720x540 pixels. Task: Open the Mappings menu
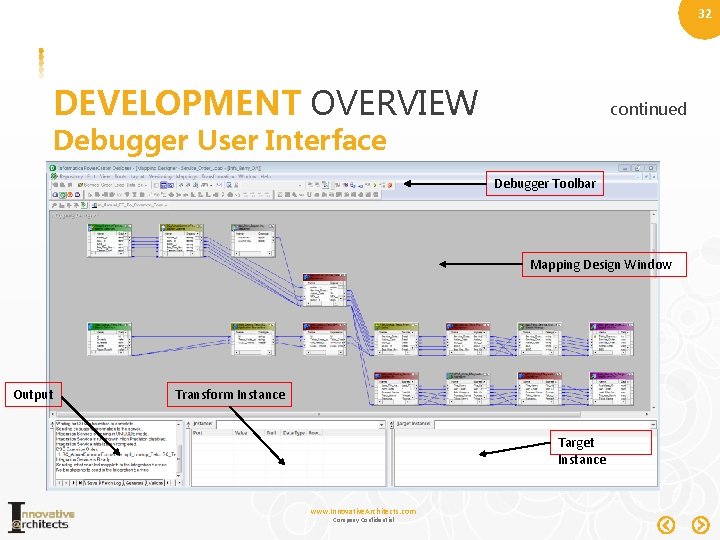pos(186,176)
